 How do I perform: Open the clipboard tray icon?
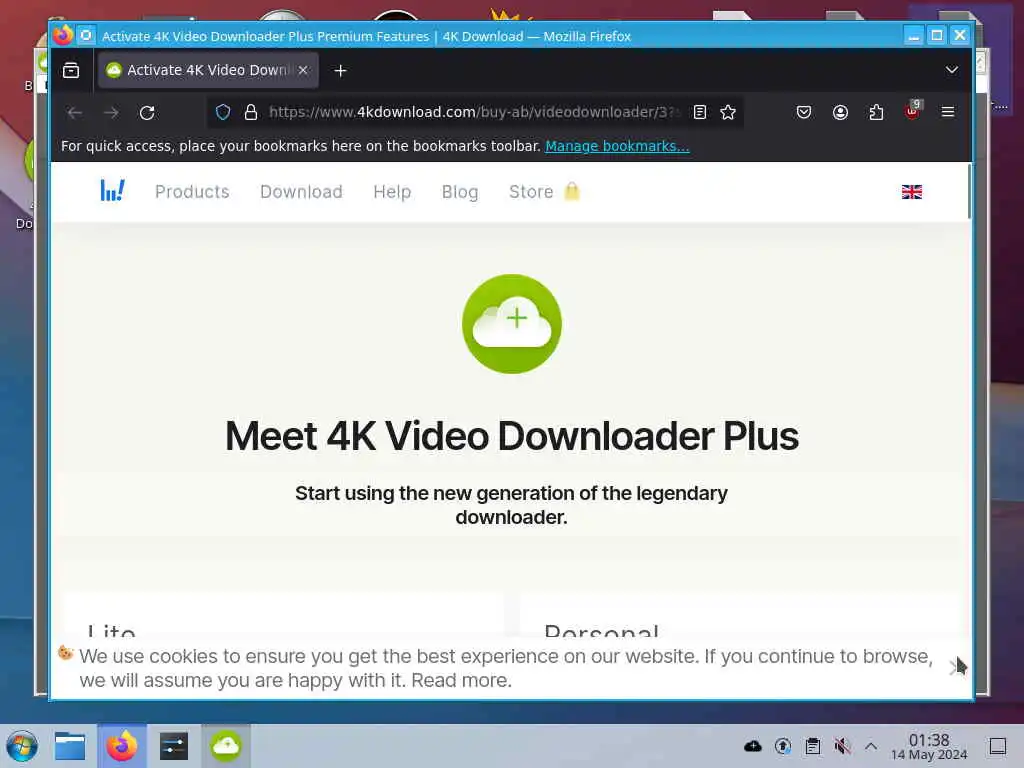click(812, 746)
